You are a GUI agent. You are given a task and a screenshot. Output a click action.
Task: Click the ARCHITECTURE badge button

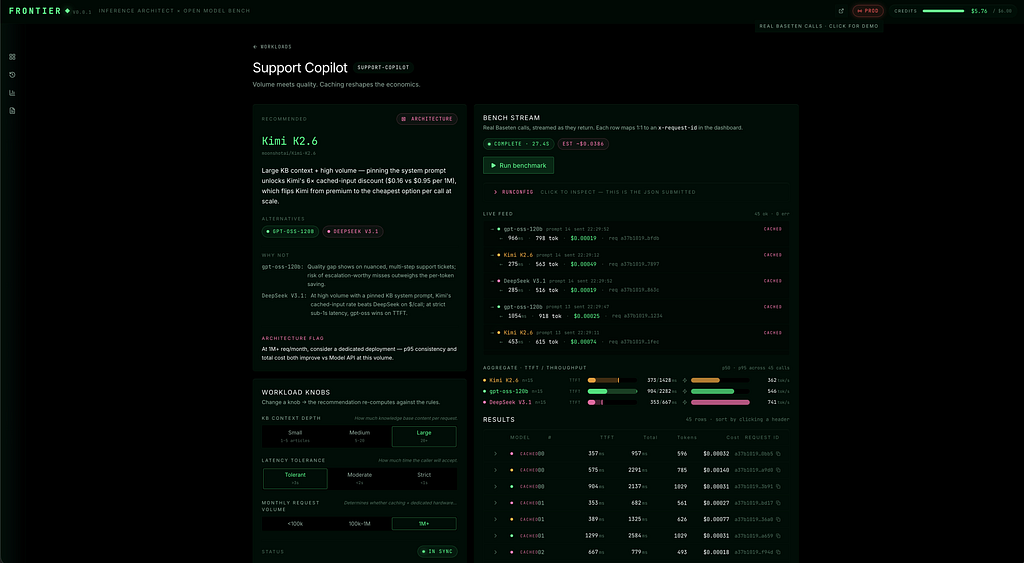pos(427,119)
